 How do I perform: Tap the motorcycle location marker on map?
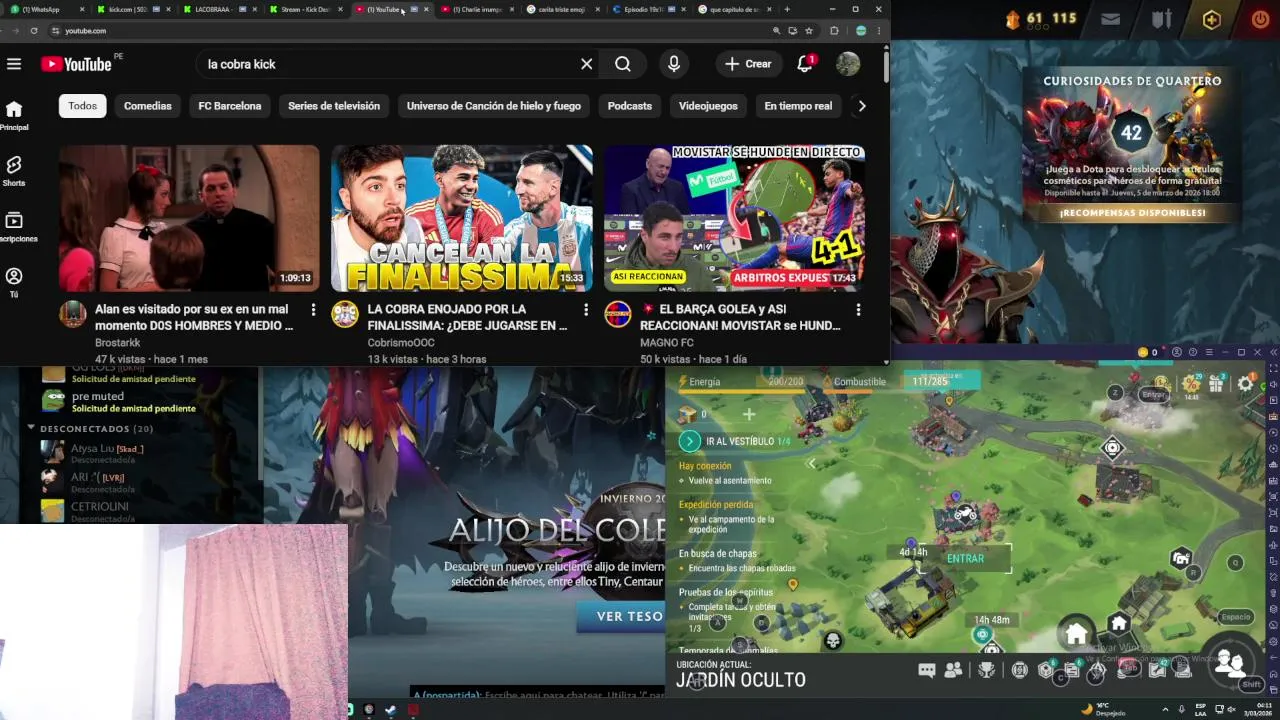point(964,513)
